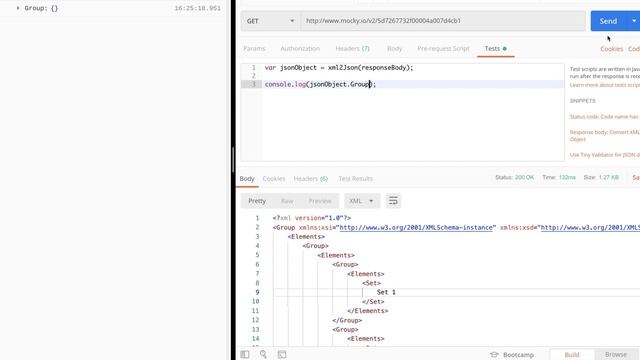
Task: Switch to the Authorization tab
Action: (300, 48)
